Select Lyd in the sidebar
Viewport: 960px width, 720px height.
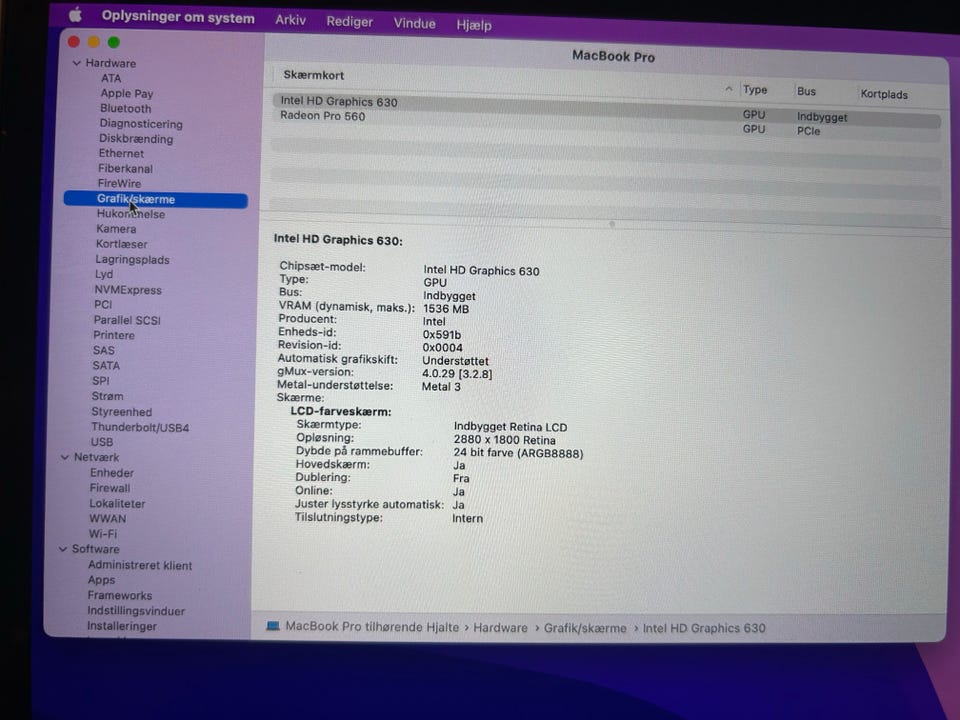103,274
